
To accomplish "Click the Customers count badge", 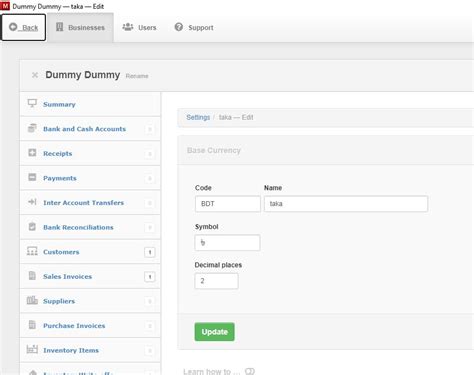I will click(x=150, y=252).
